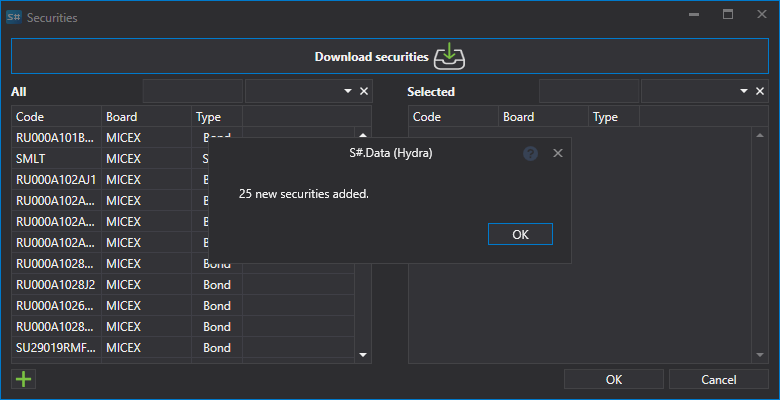Click the S# application logo icon
This screenshot has height=400, width=780.
[14, 17]
